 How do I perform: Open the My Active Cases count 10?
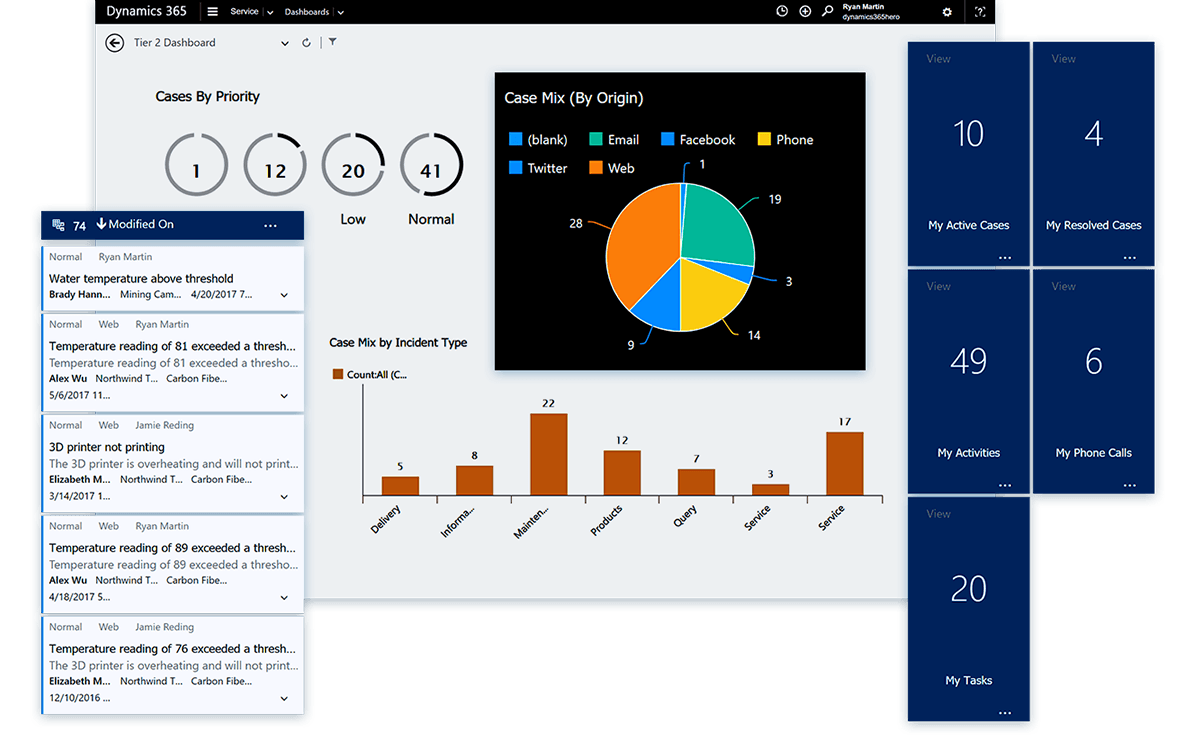coord(968,134)
